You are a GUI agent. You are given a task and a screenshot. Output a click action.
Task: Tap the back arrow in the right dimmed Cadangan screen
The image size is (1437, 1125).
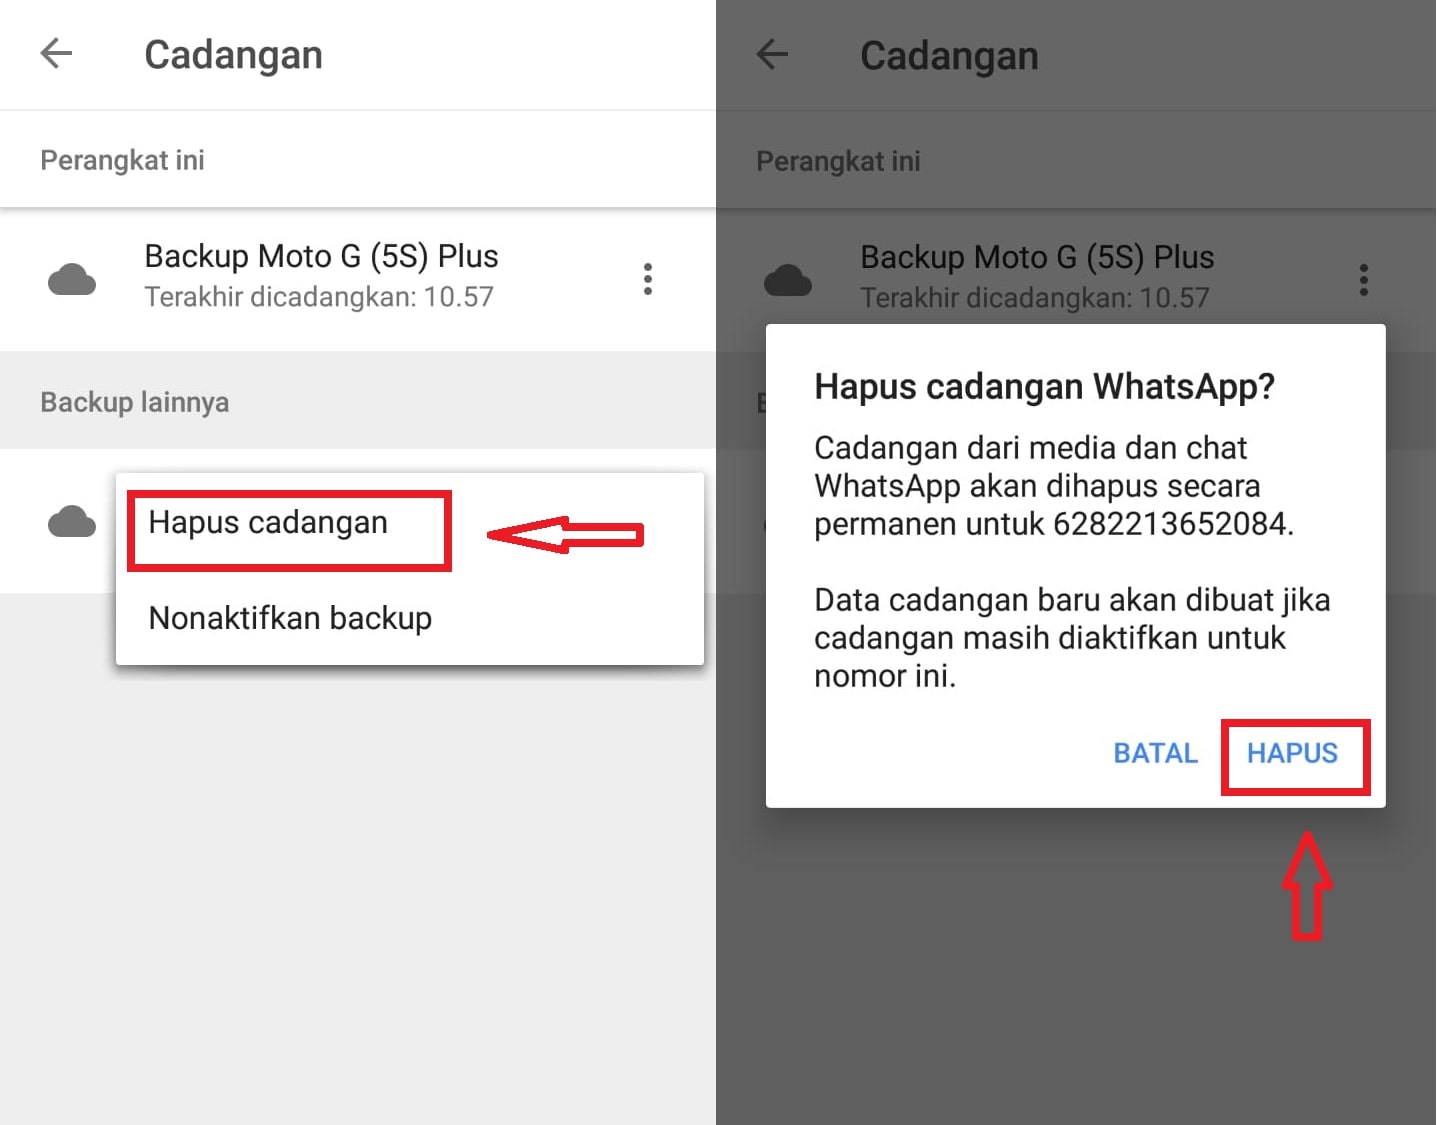point(772,54)
